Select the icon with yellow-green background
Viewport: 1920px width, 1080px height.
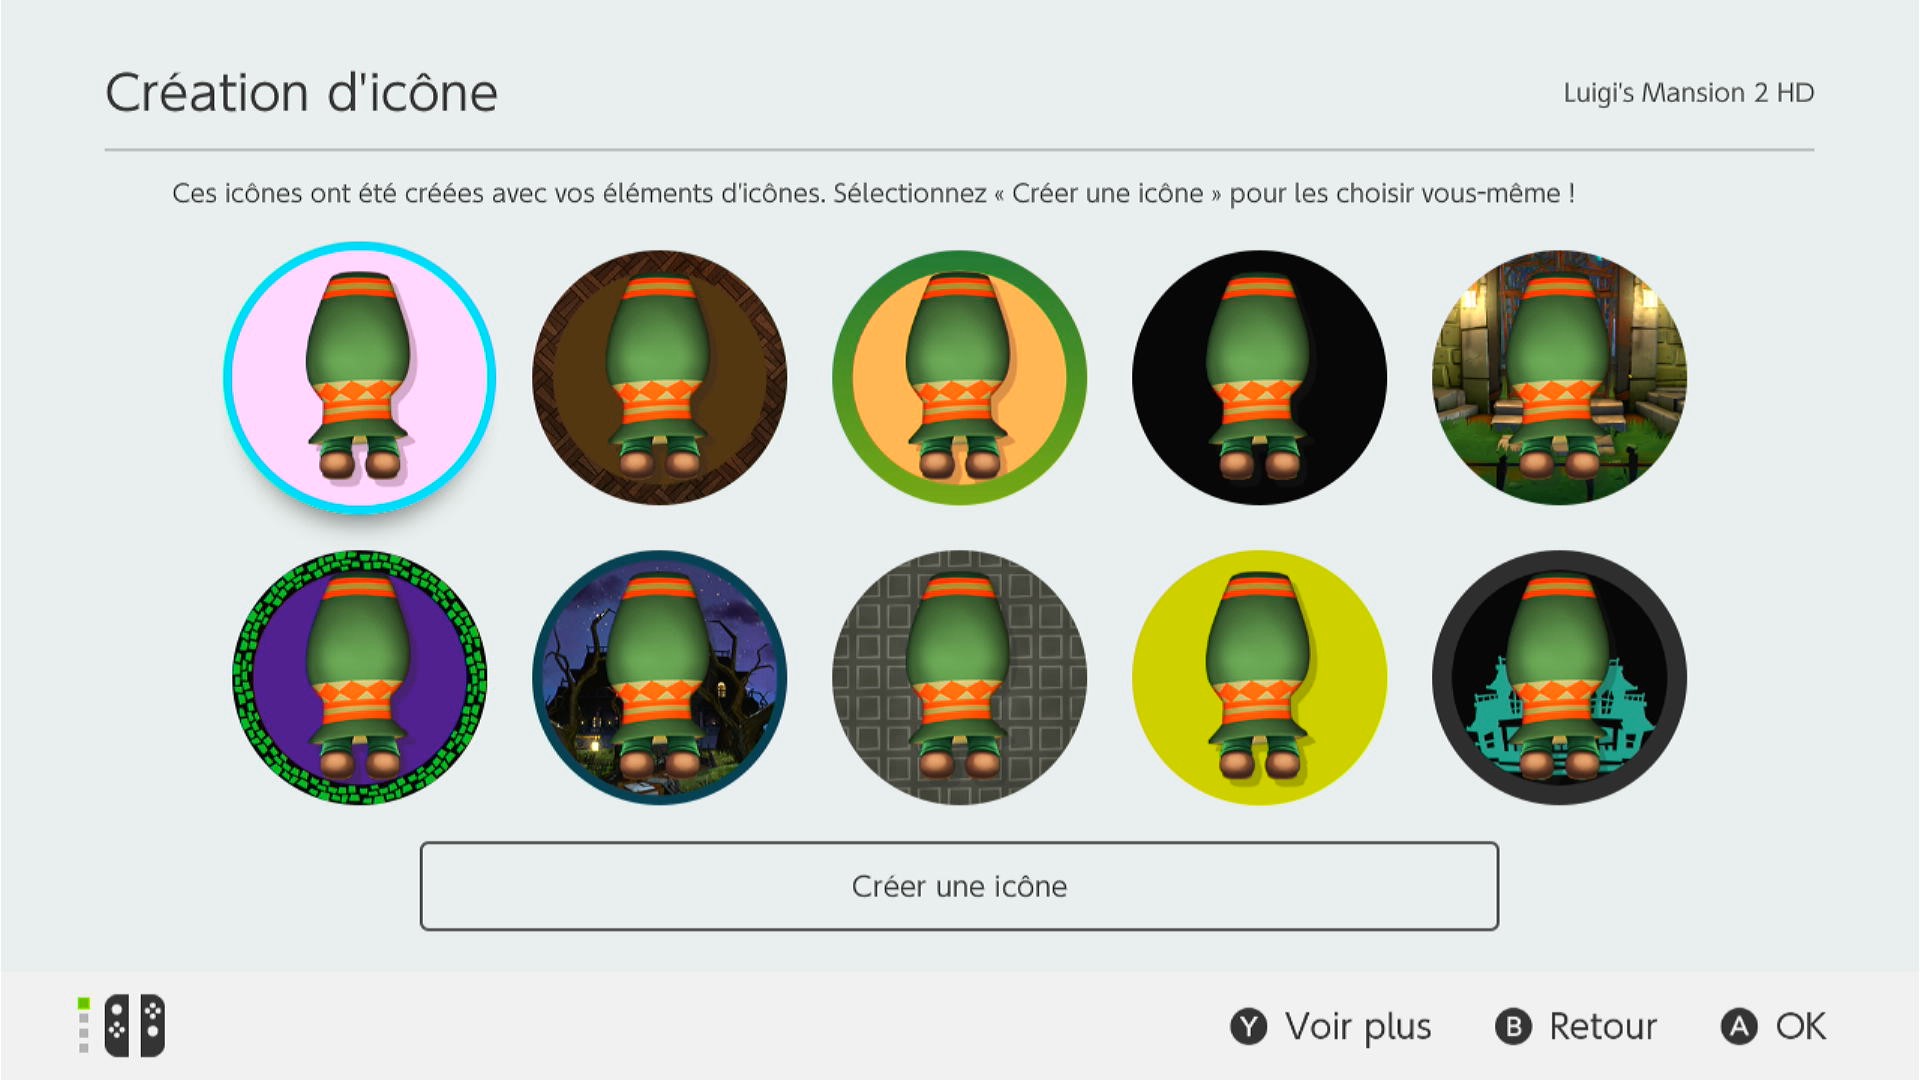1259,678
